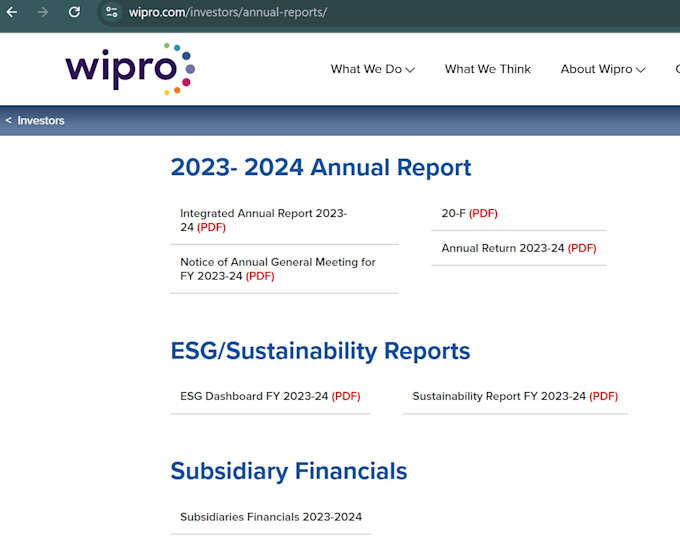
Task: Click the ESG/Sustainability Reports heading
Action: point(320,351)
